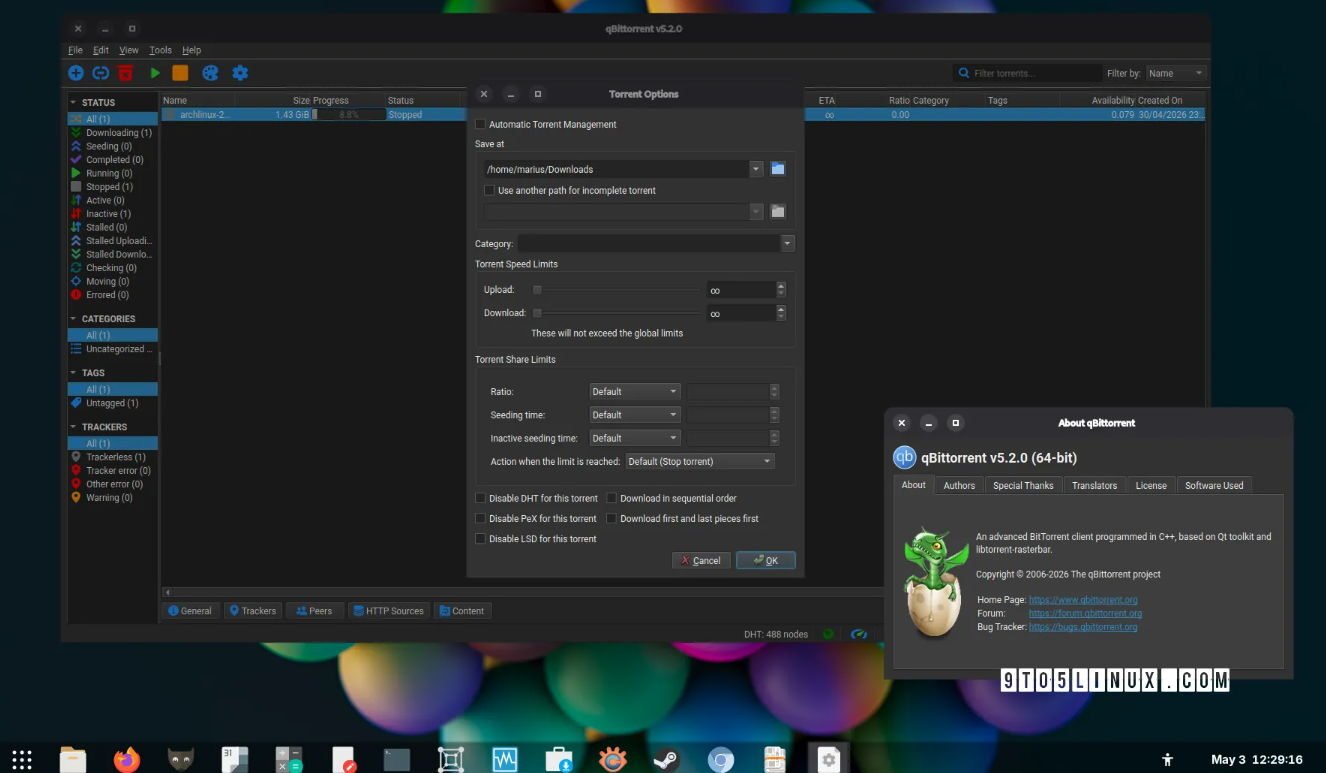Select Tracker error (0) filter
This screenshot has width=1326, height=773.
point(112,471)
